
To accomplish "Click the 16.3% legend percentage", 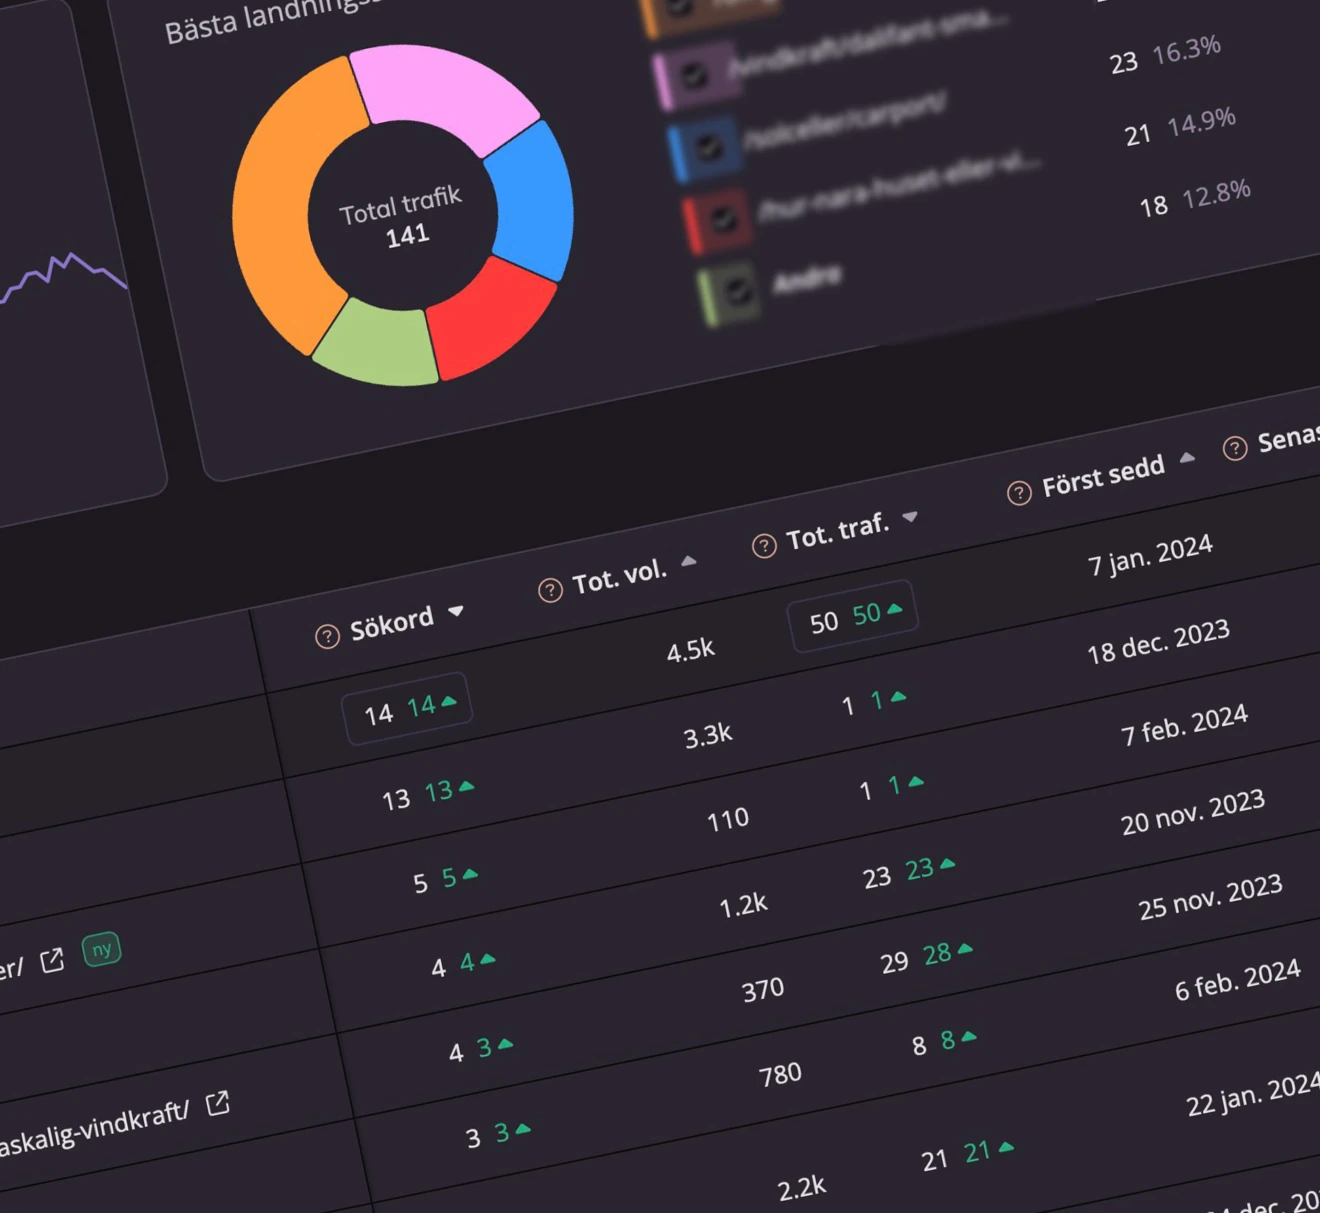I will pyautogui.click(x=1186, y=50).
